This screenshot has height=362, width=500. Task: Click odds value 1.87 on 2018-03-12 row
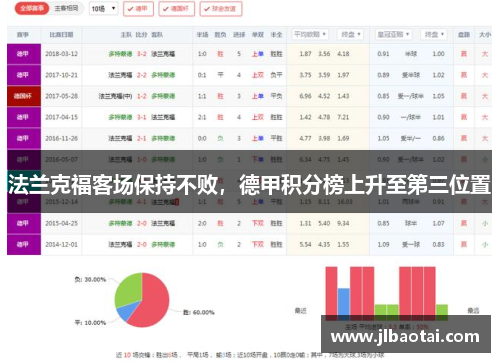pos(305,54)
